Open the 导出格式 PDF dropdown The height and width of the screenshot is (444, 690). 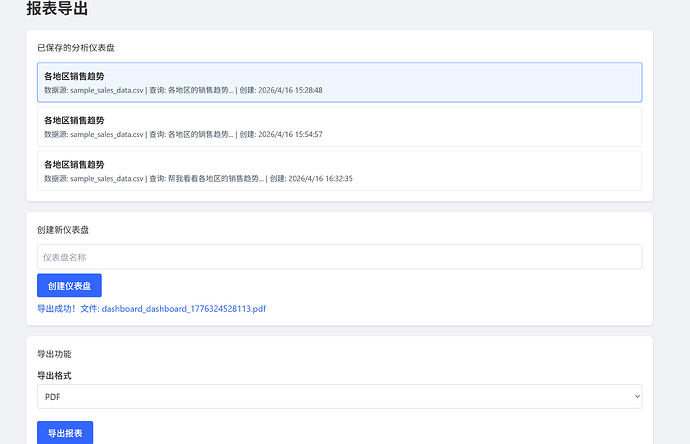(339, 397)
